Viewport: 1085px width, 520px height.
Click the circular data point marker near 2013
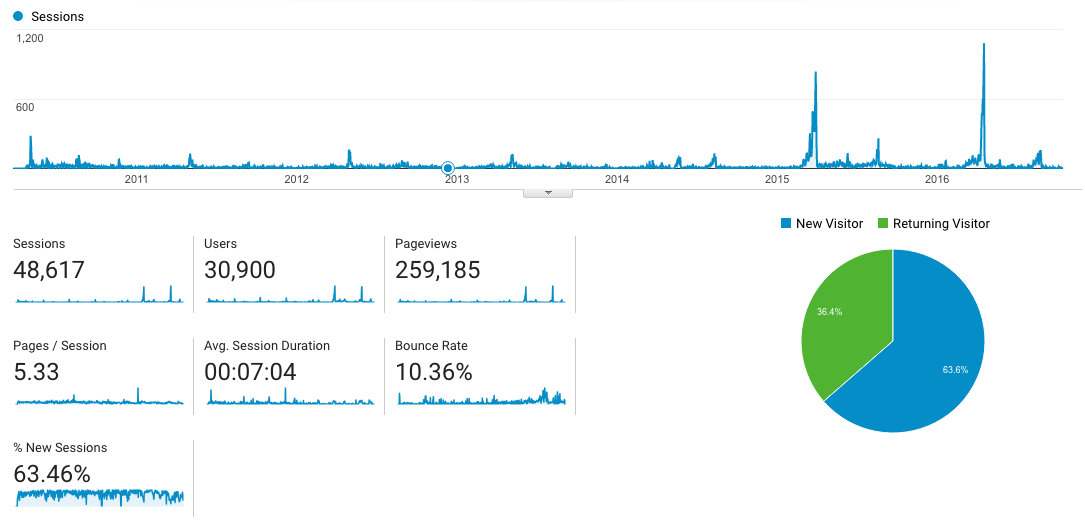(x=448, y=167)
